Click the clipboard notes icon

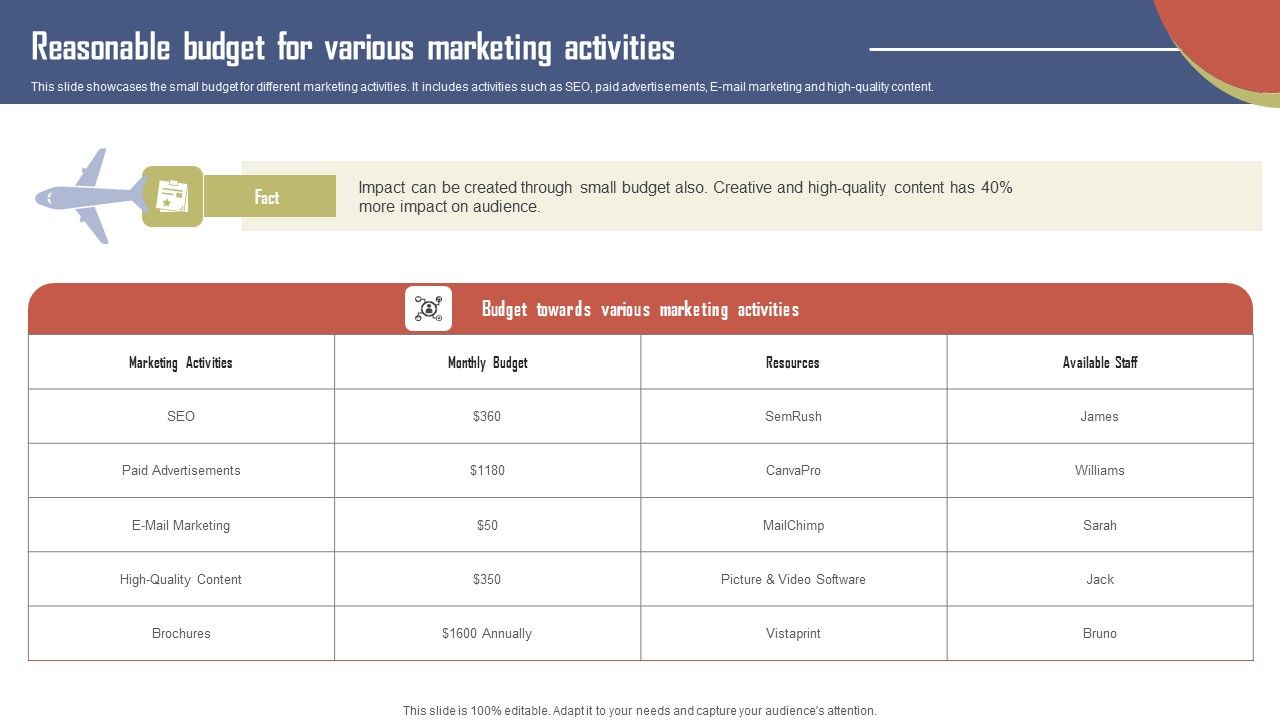(172, 196)
